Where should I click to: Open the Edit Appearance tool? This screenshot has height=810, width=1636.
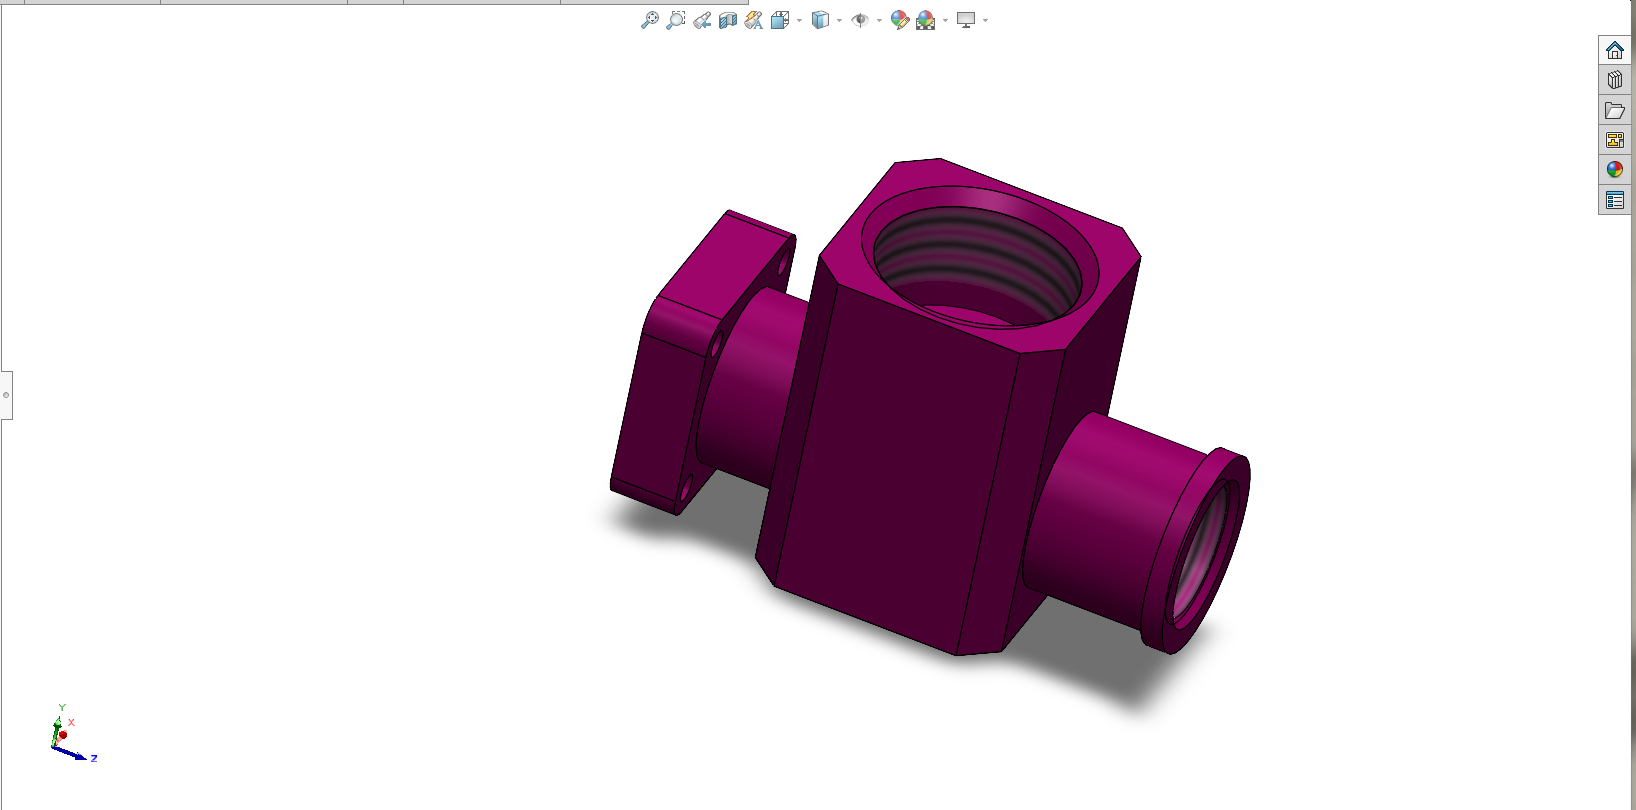pos(899,20)
